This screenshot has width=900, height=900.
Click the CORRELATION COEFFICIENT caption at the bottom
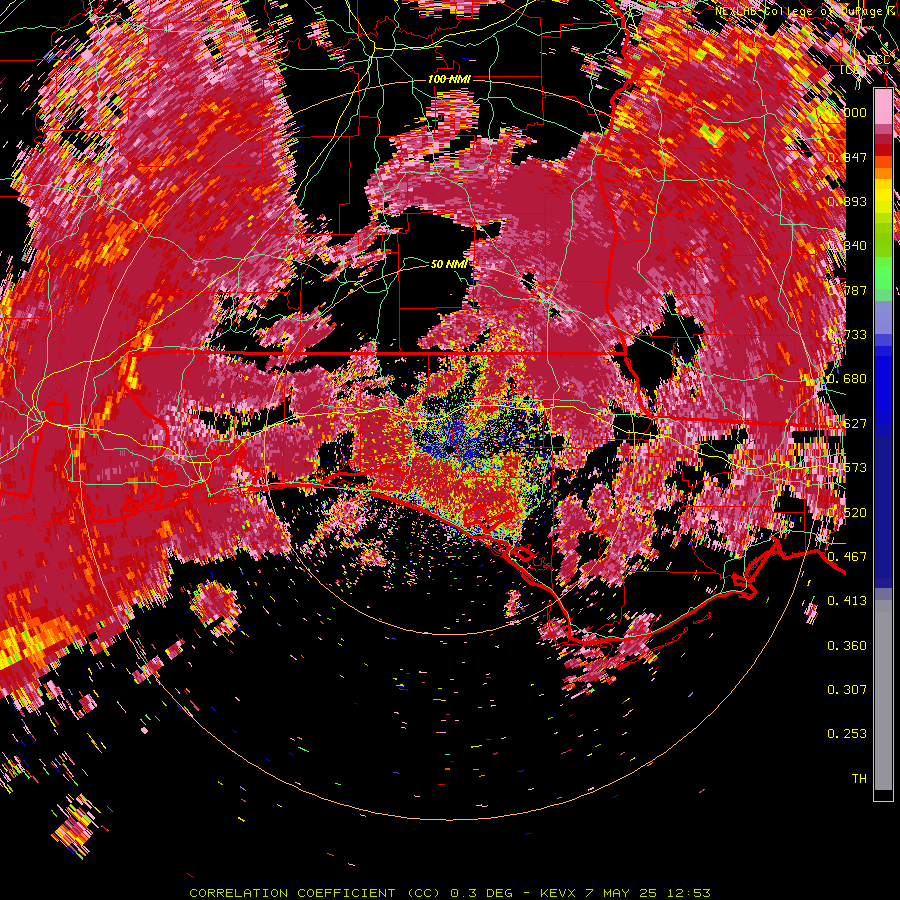[x=292, y=893]
